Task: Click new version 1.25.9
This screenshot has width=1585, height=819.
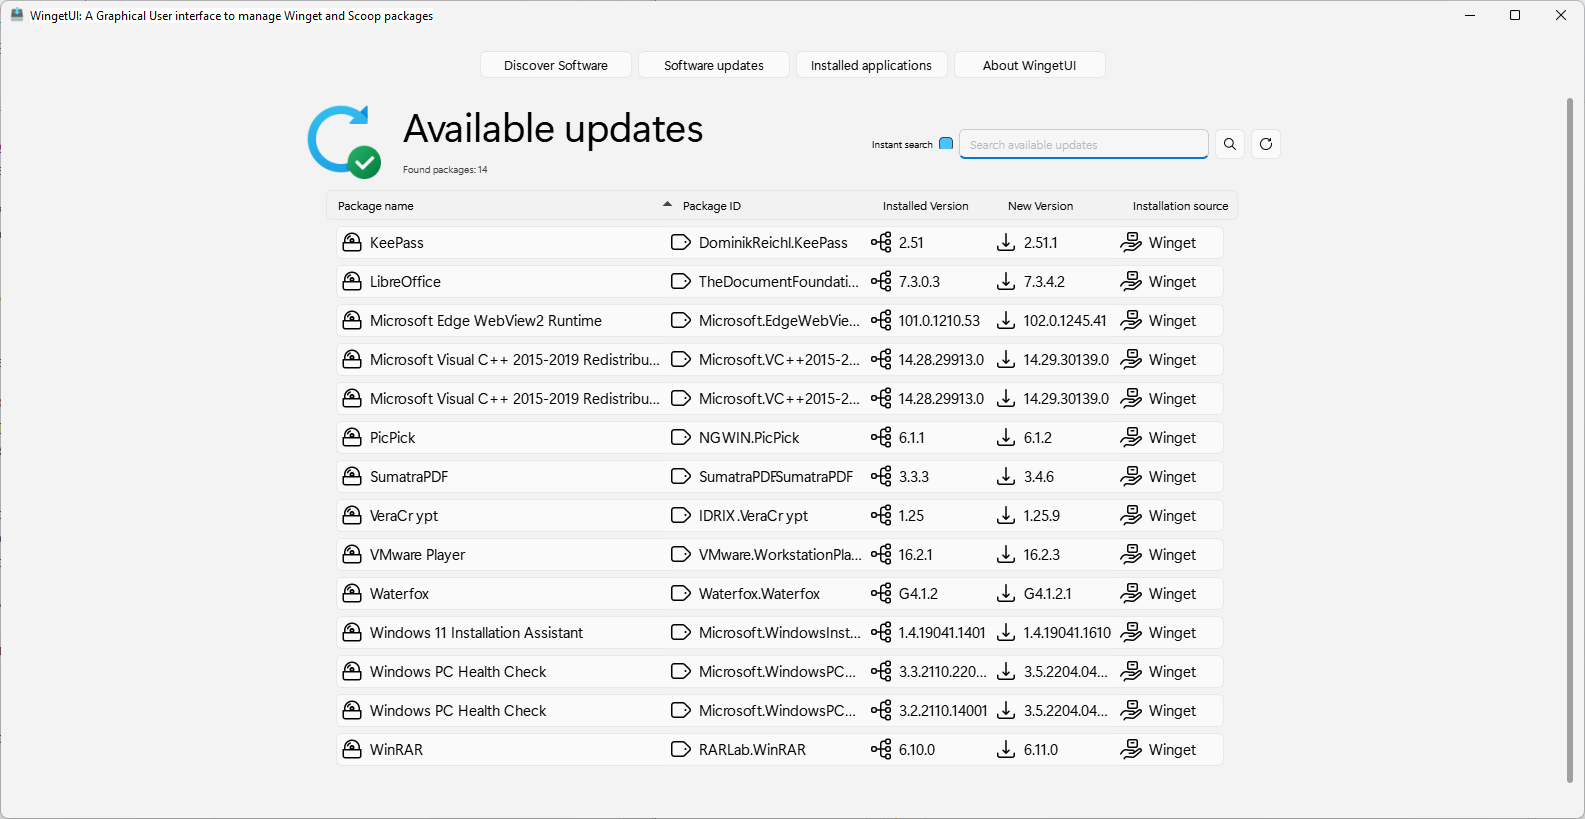Action: (x=1042, y=516)
